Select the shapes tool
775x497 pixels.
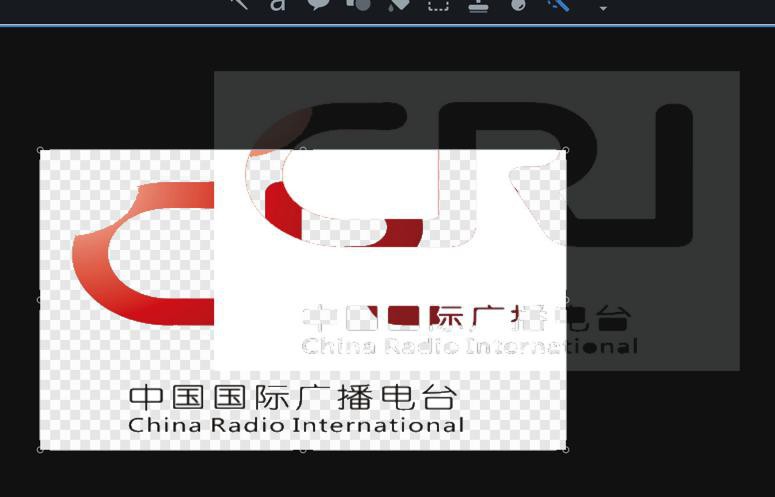(359, 4)
